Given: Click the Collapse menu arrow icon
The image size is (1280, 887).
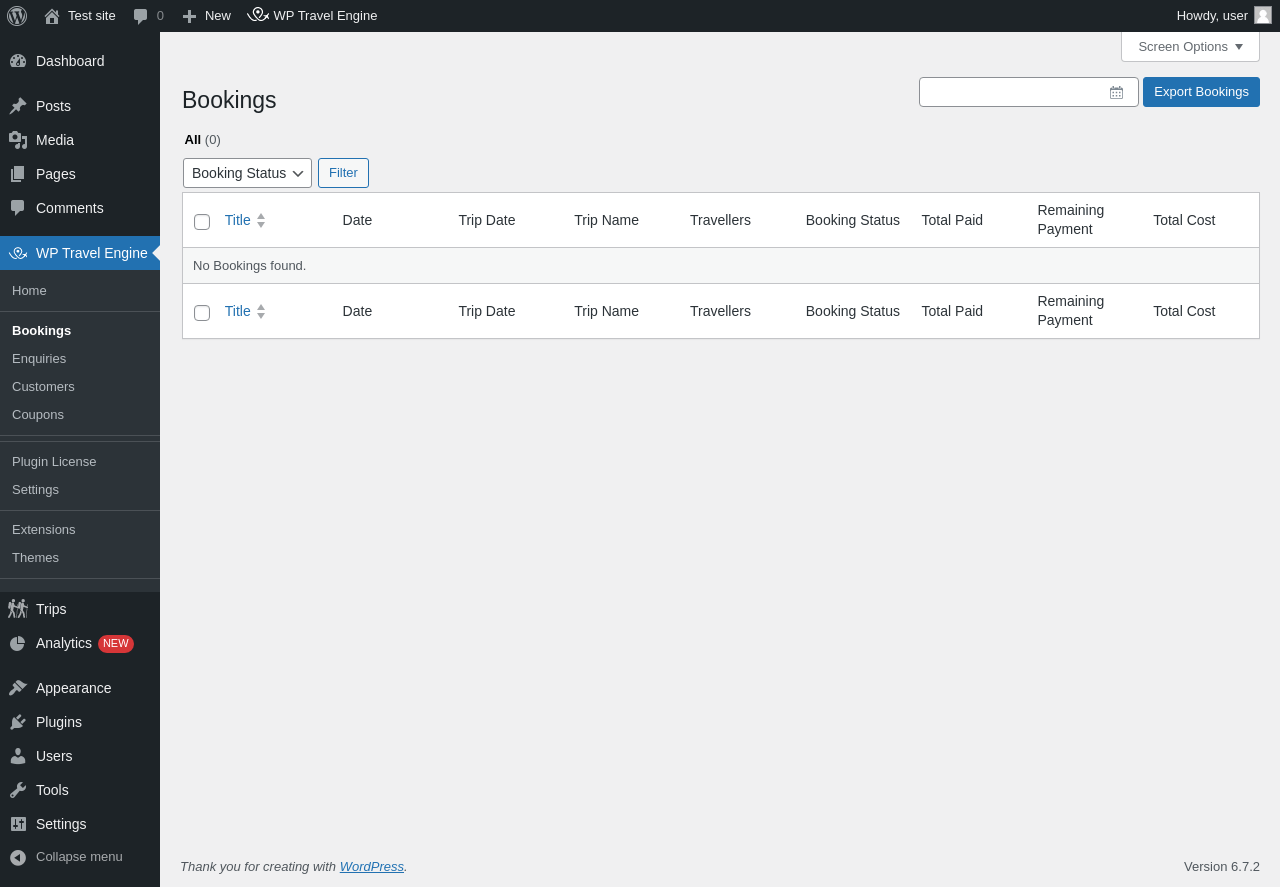Looking at the screenshot, I should [18, 857].
